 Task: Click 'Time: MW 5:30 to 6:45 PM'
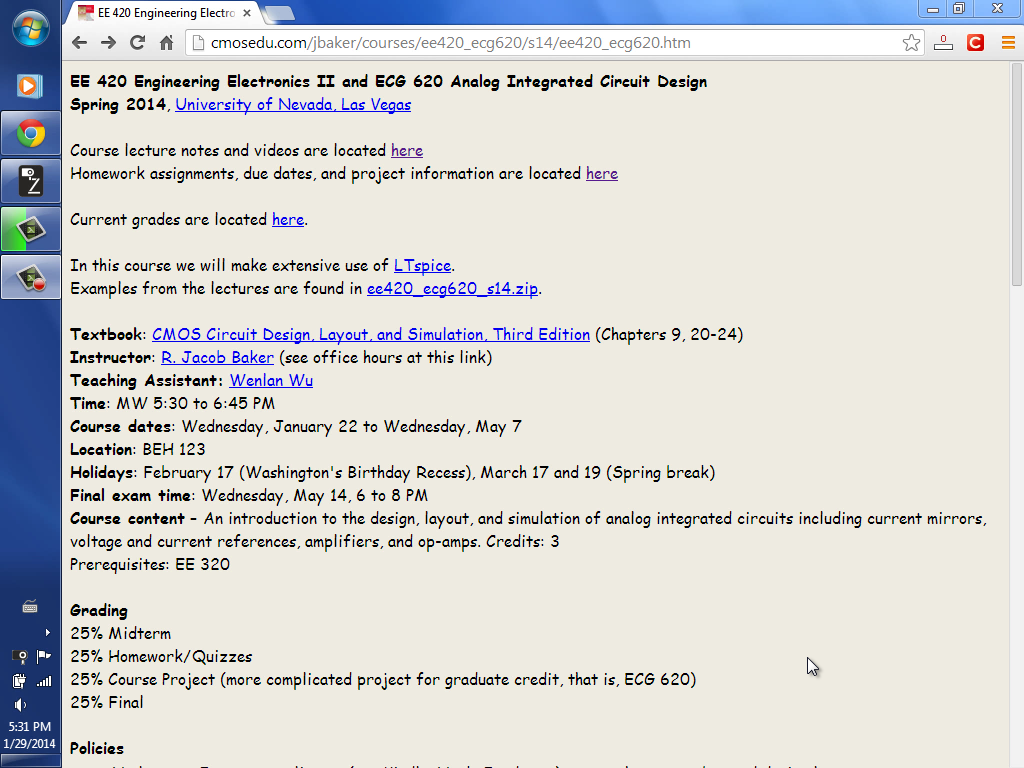(172, 404)
